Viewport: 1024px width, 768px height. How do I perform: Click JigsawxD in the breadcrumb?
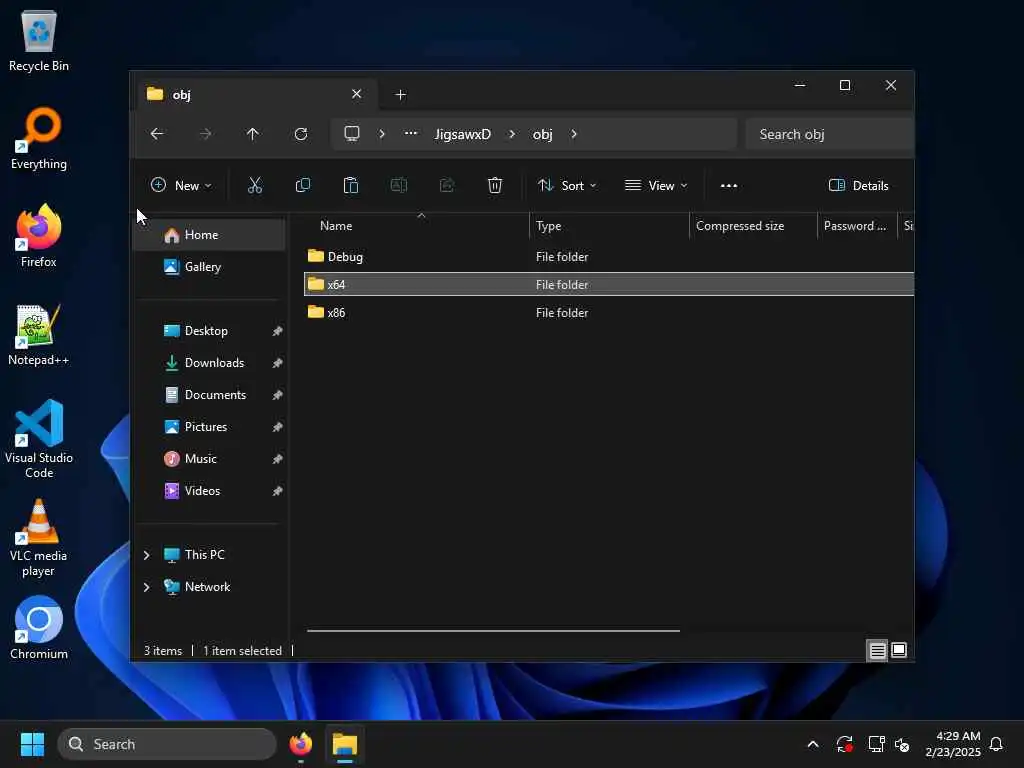click(462, 134)
